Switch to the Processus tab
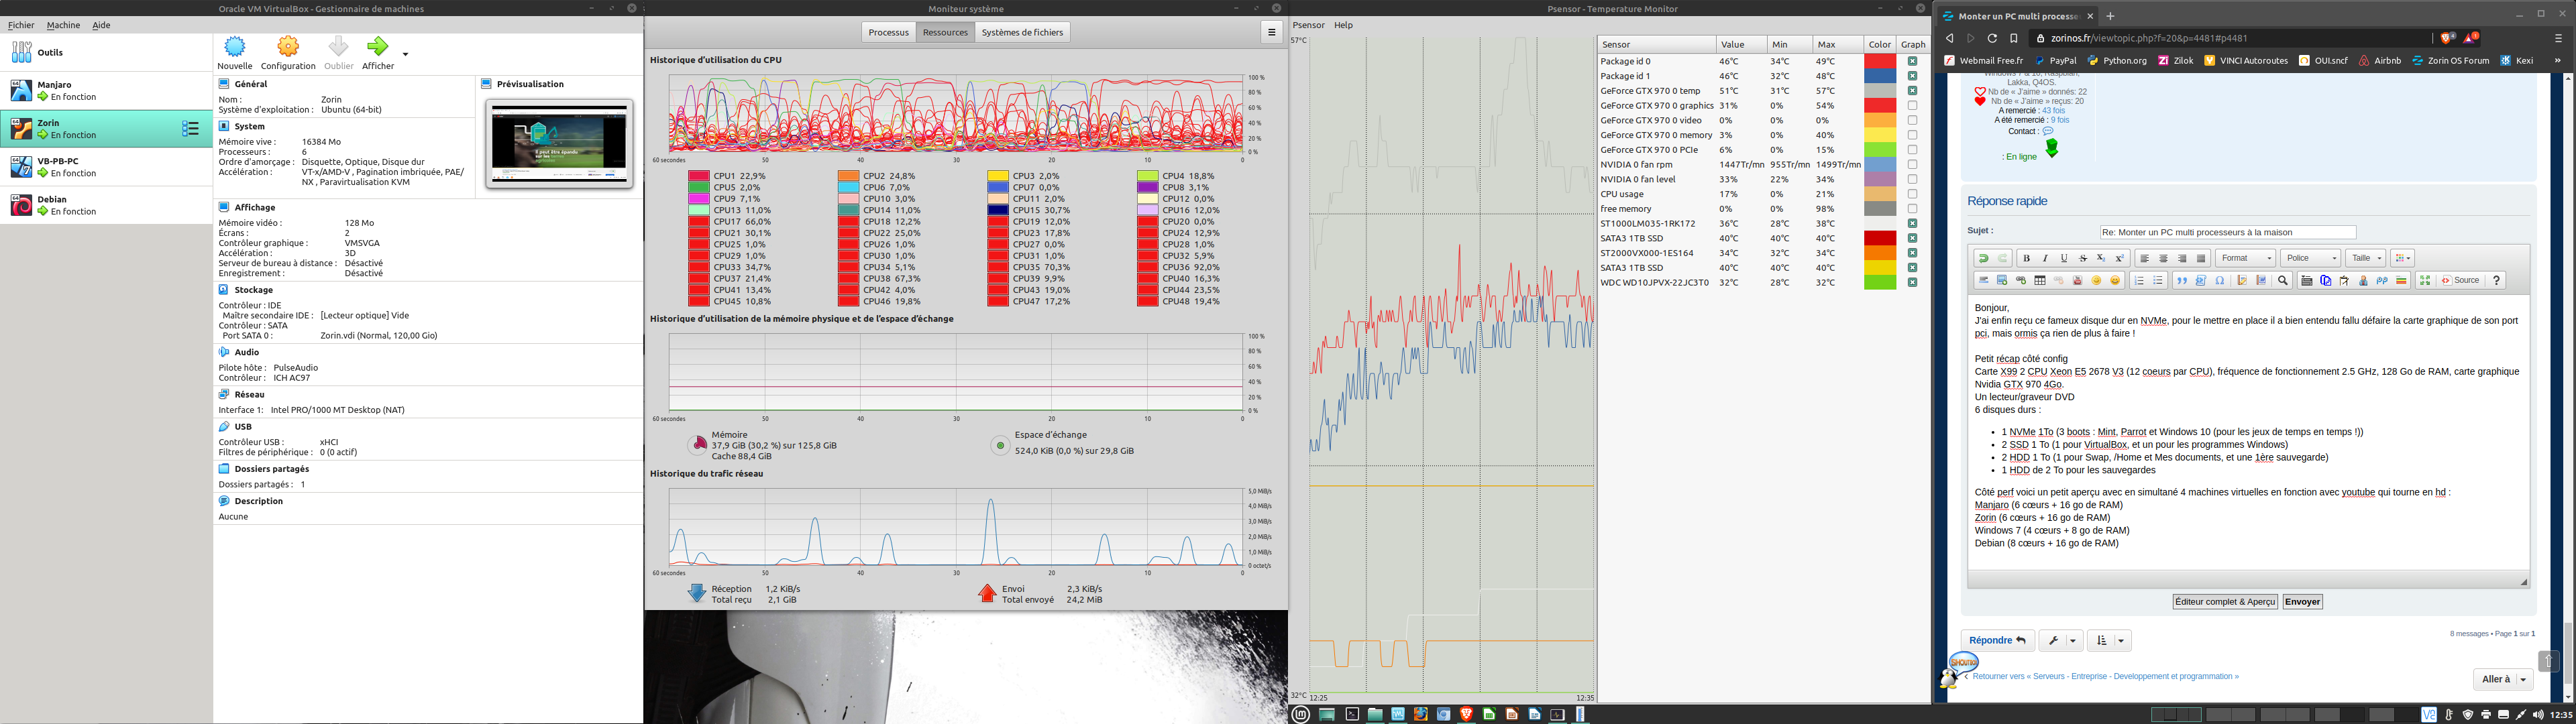 pyautogui.click(x=888, y=32)
